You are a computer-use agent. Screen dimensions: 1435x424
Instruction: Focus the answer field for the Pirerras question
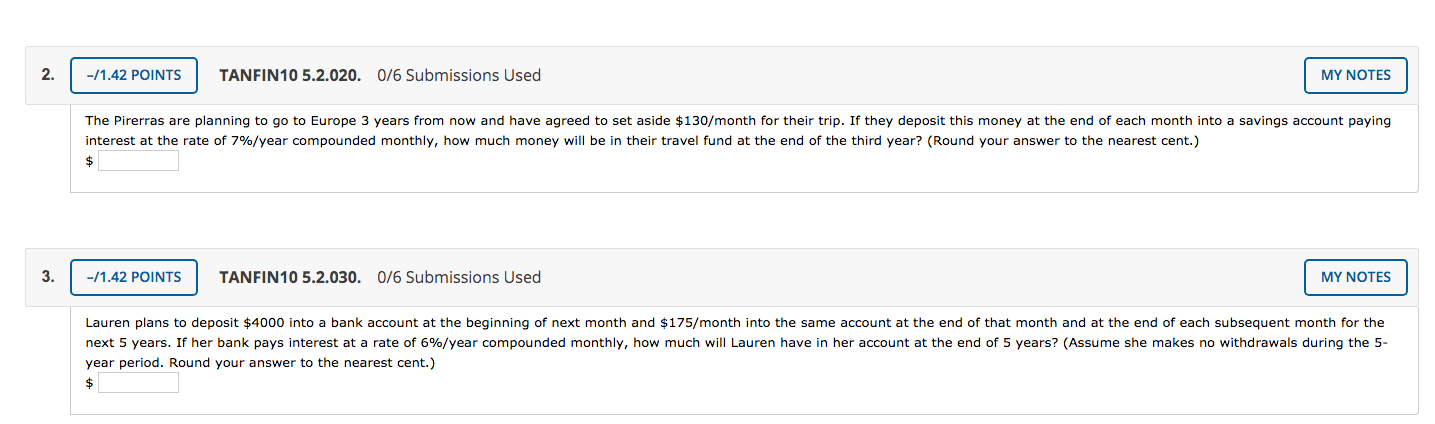click(138, 161)
